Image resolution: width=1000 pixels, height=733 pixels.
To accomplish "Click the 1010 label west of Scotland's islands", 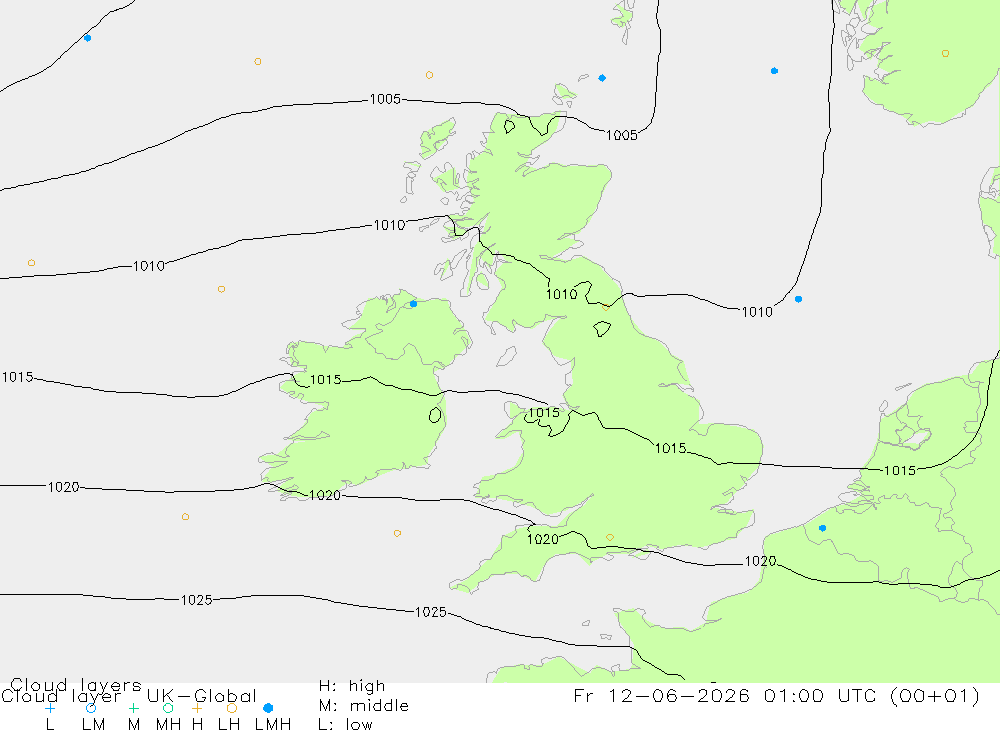I will point(389,225).
